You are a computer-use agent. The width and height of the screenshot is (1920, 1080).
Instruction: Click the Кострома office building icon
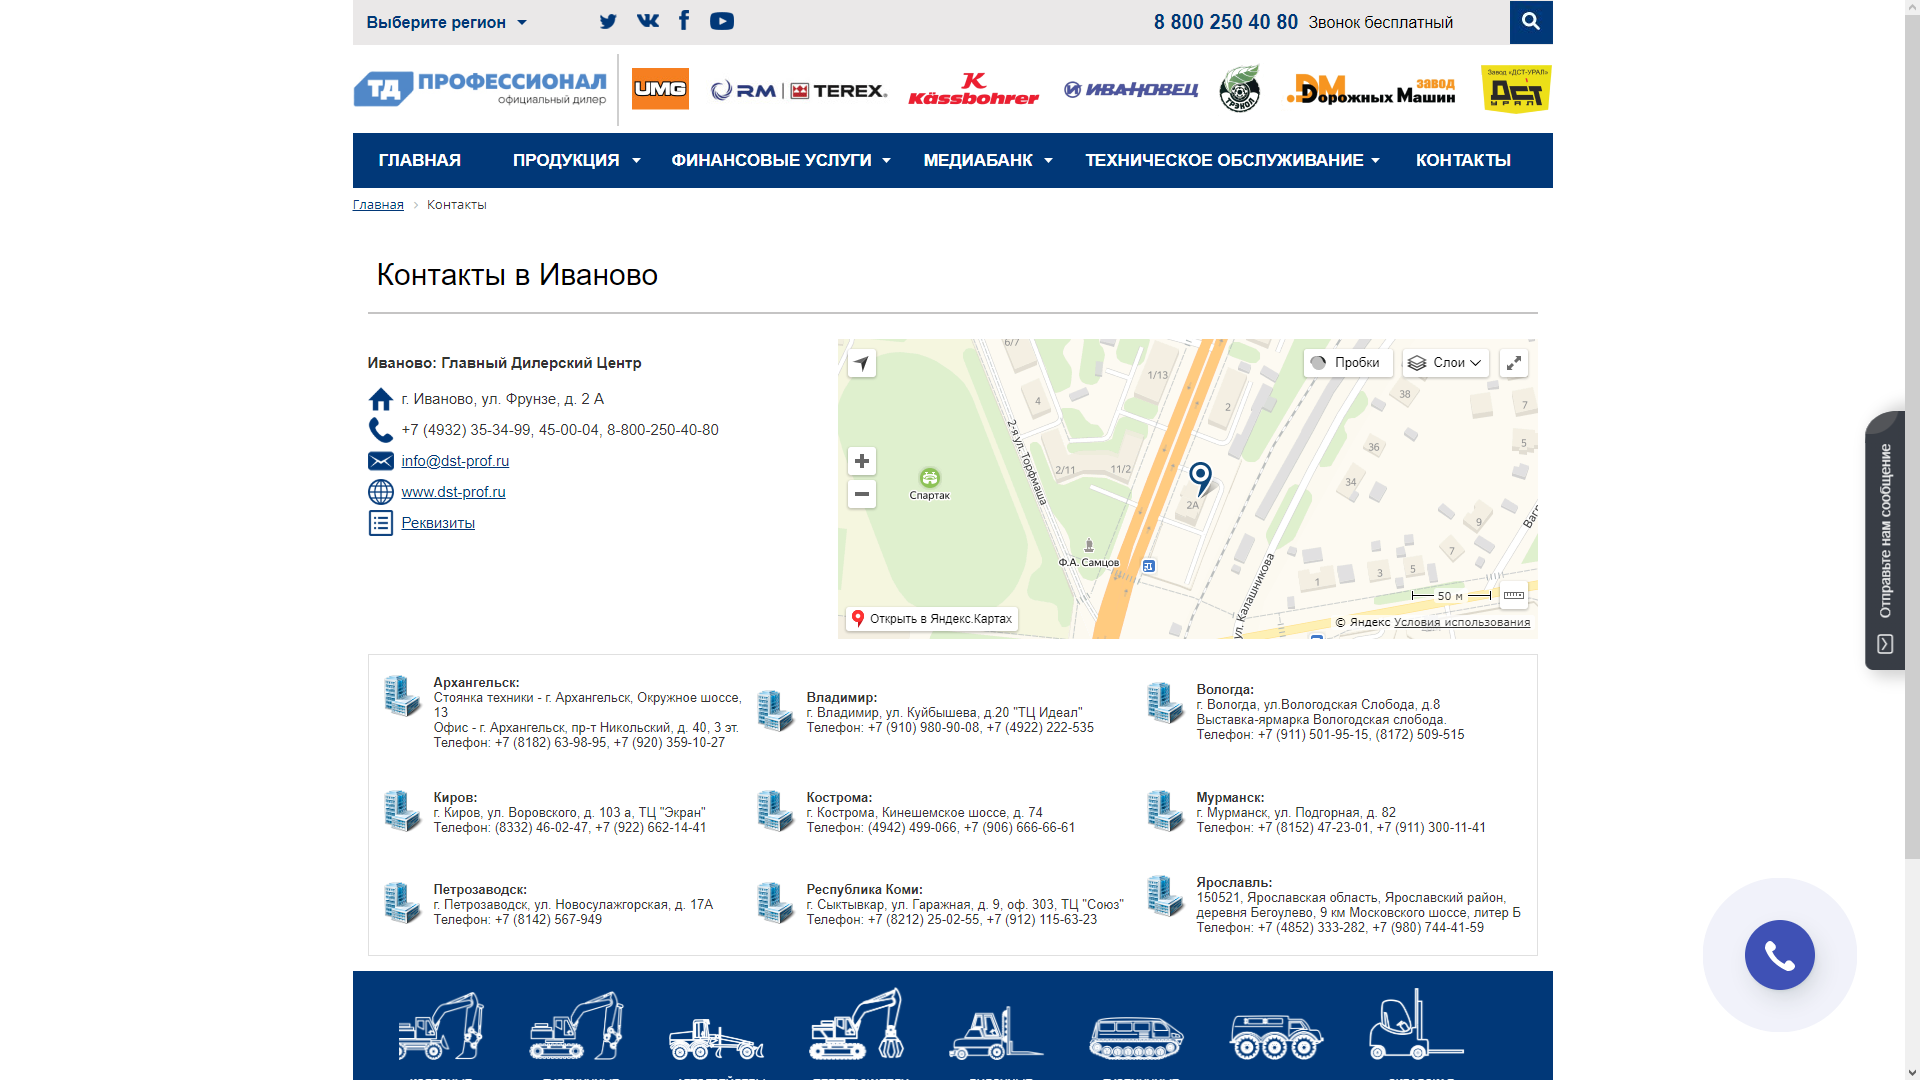pyautogui.click(x=775, y=810)
